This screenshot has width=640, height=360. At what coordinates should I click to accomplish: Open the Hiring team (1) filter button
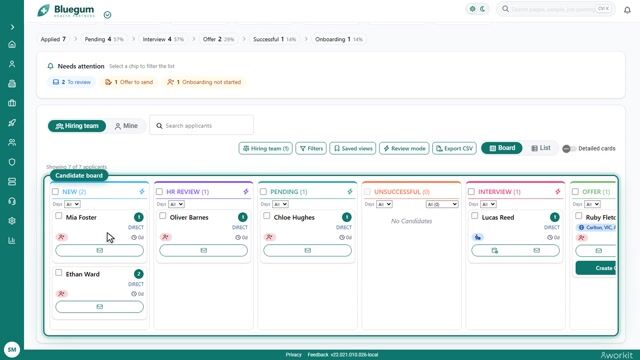(266, 149)
